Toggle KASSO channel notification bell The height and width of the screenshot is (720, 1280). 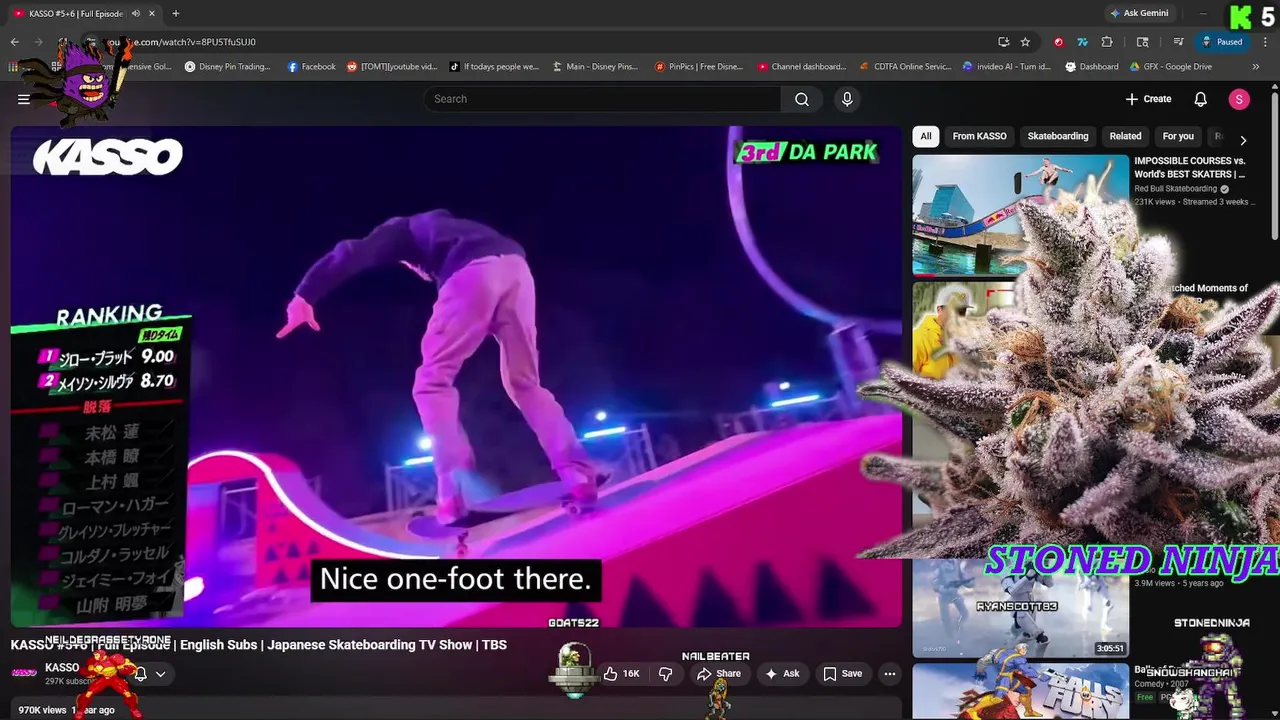coord(141,674)
